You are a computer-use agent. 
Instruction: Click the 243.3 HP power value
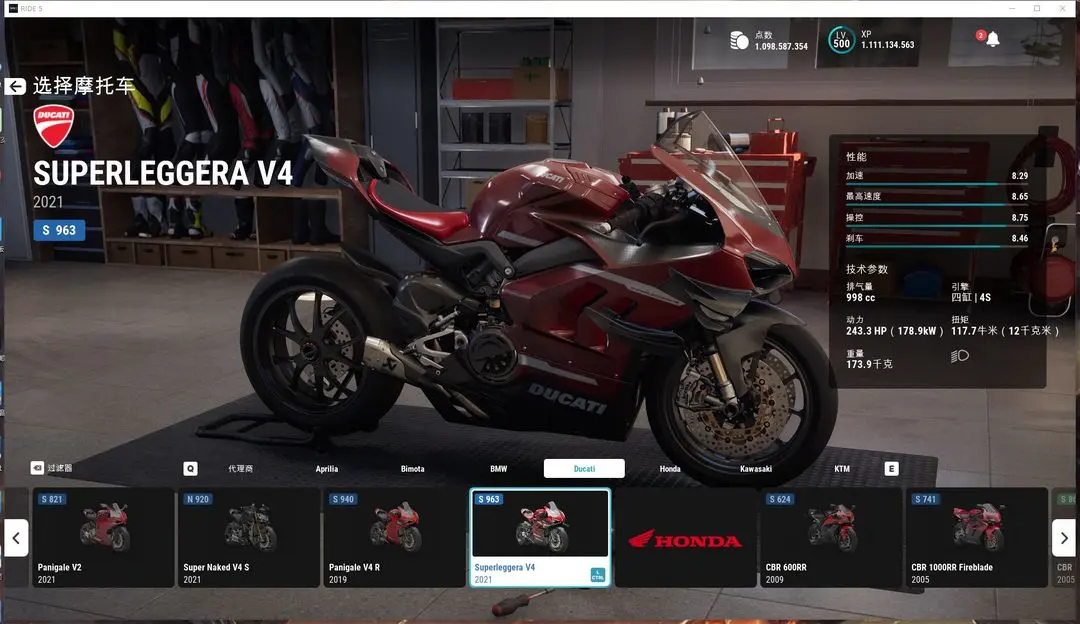click(x=895, y=331)
